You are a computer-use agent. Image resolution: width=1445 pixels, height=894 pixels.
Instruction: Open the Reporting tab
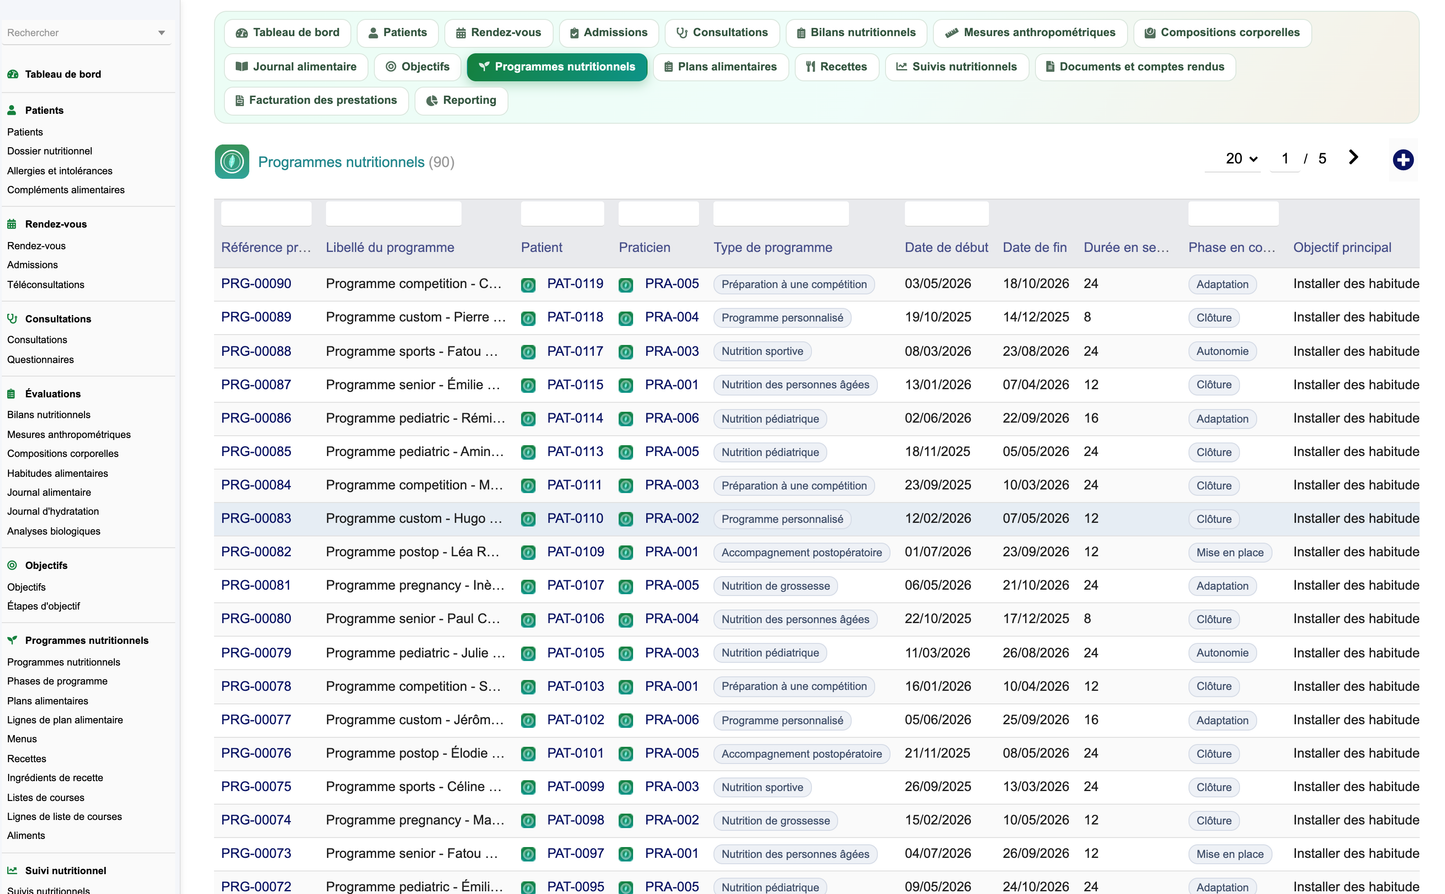(x=461, y=100)
